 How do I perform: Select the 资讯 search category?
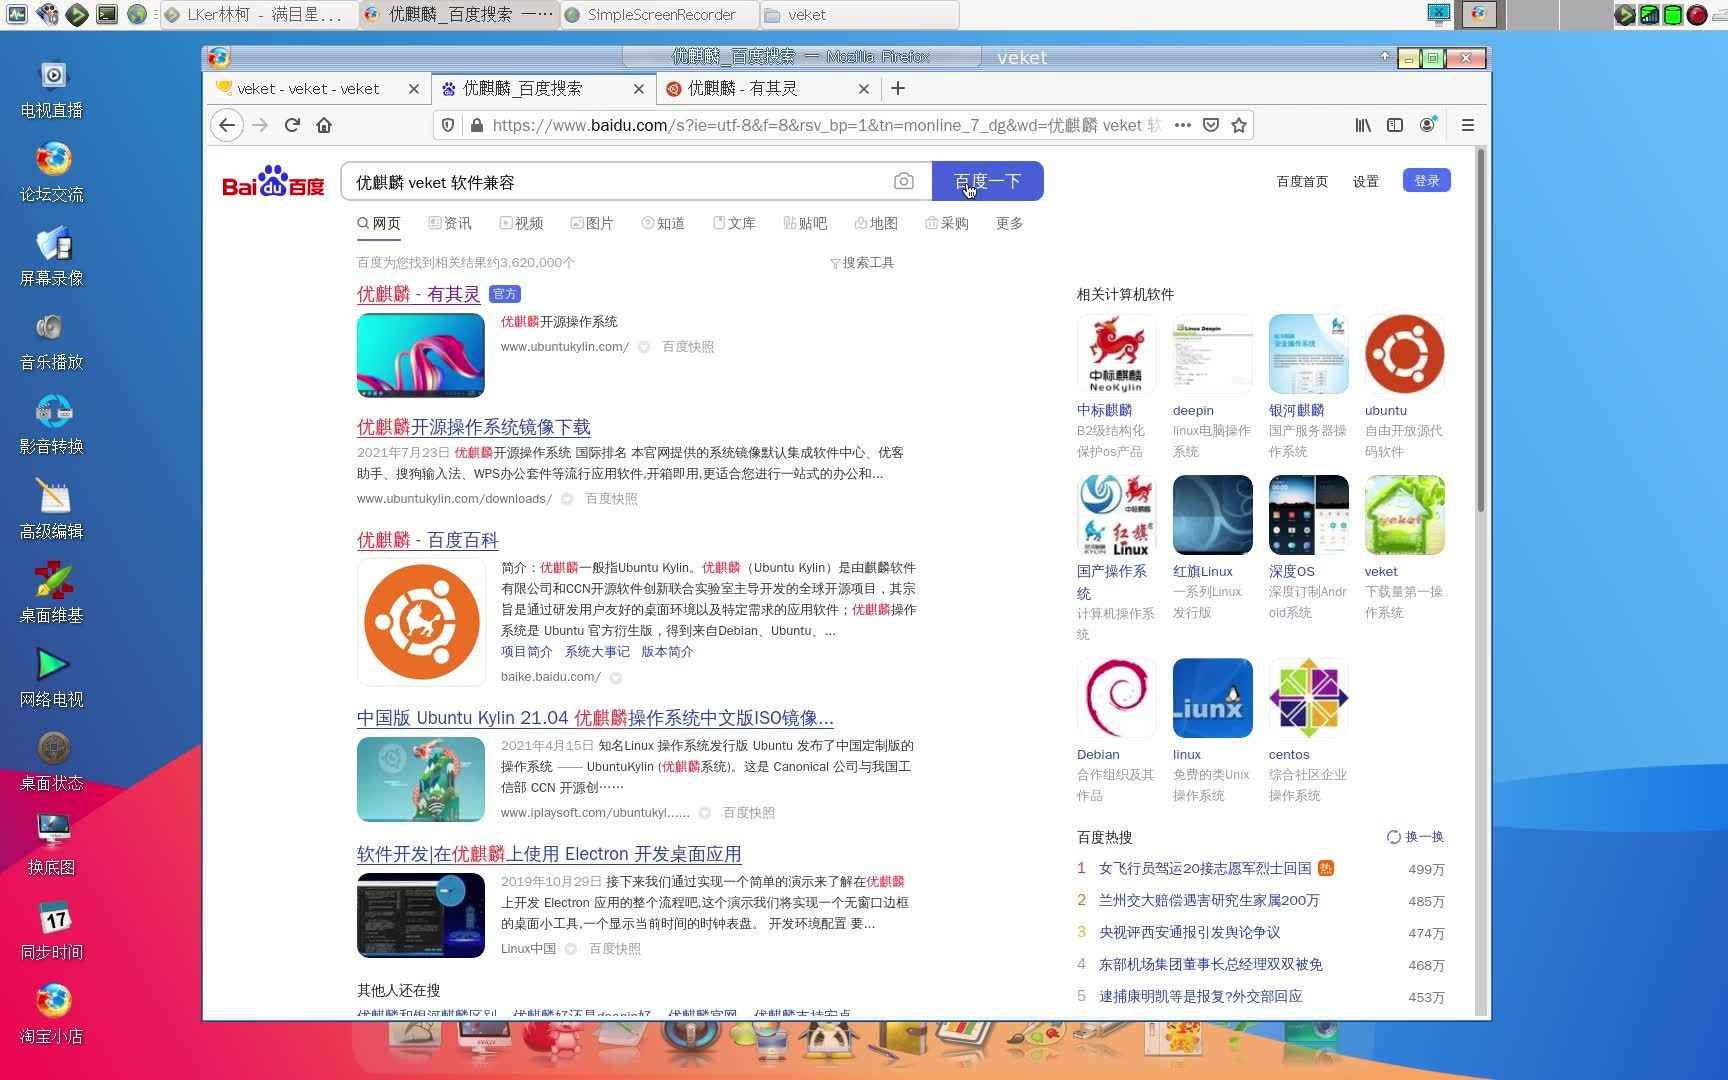(x=449, y=223)
